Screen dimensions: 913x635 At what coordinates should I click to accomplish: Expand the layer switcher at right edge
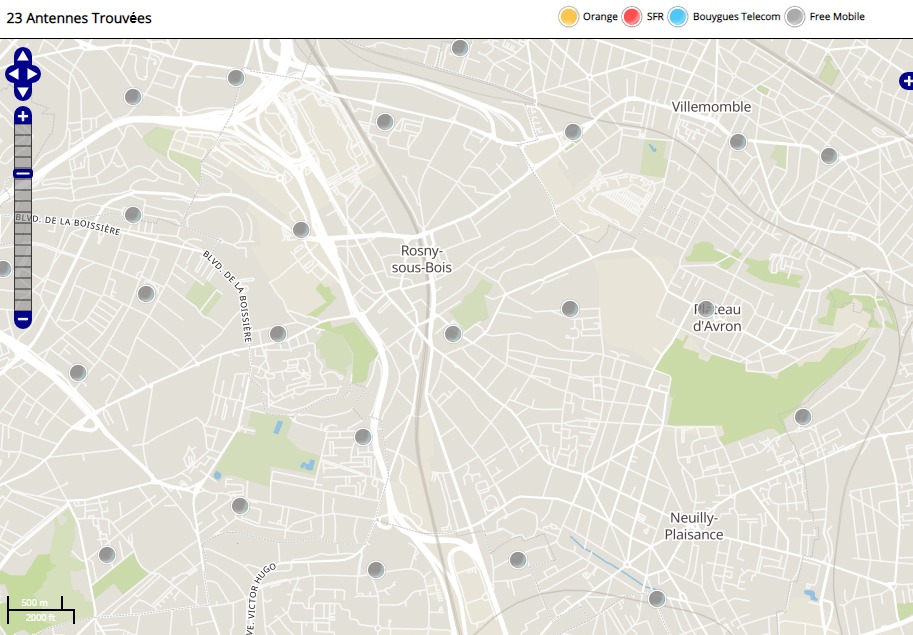point(906,81)
